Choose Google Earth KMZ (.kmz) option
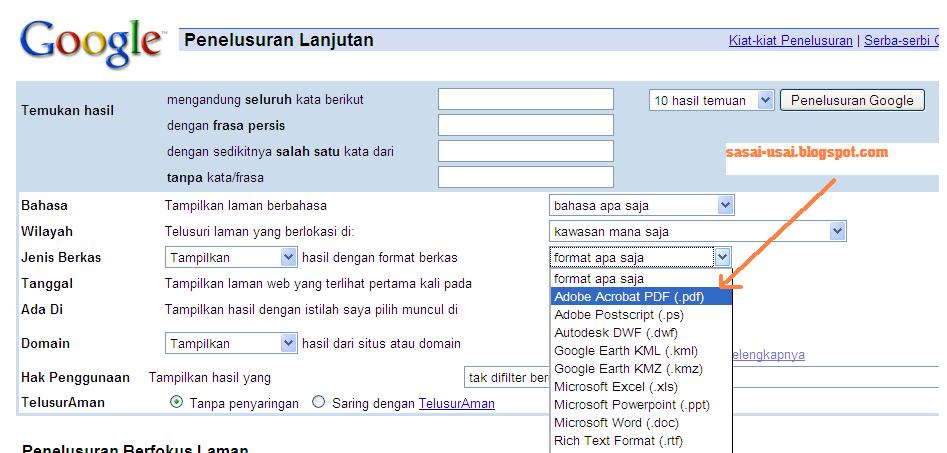The image size is (947, 453). coord(641,368)
